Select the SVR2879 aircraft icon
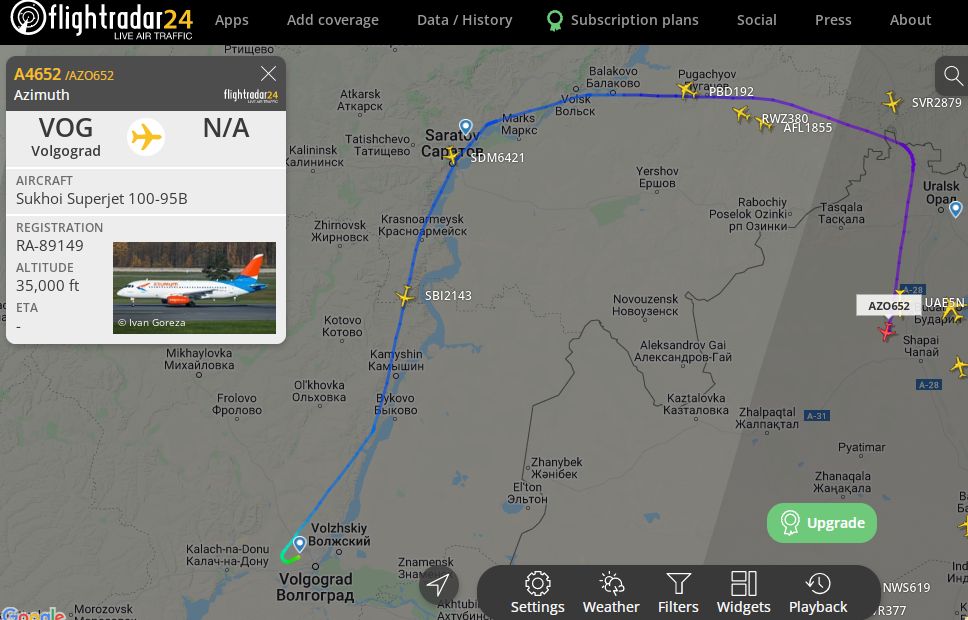The height and width of the screenshot is (620, 968). pos(892,102)
